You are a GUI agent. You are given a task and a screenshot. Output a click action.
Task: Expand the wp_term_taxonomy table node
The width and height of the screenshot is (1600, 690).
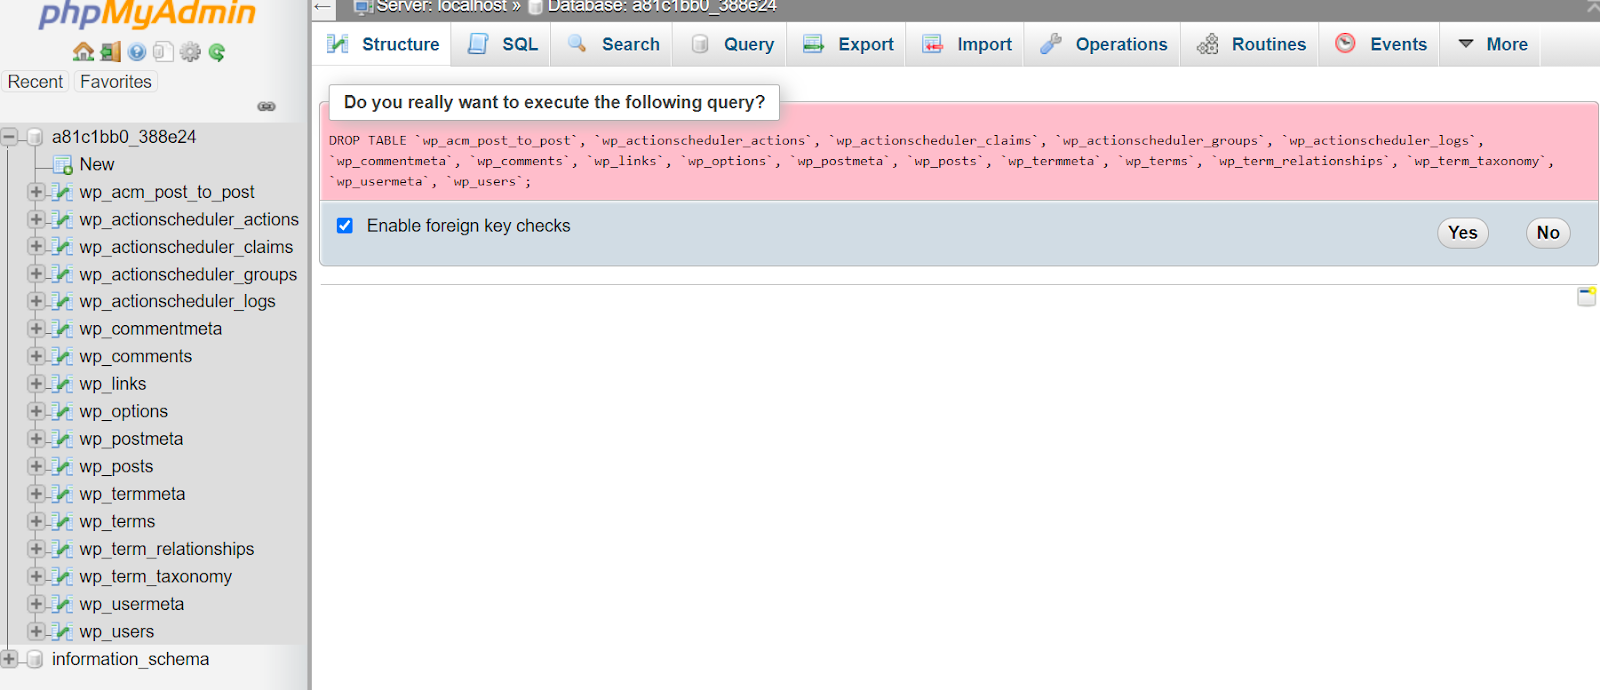[36, 576]
